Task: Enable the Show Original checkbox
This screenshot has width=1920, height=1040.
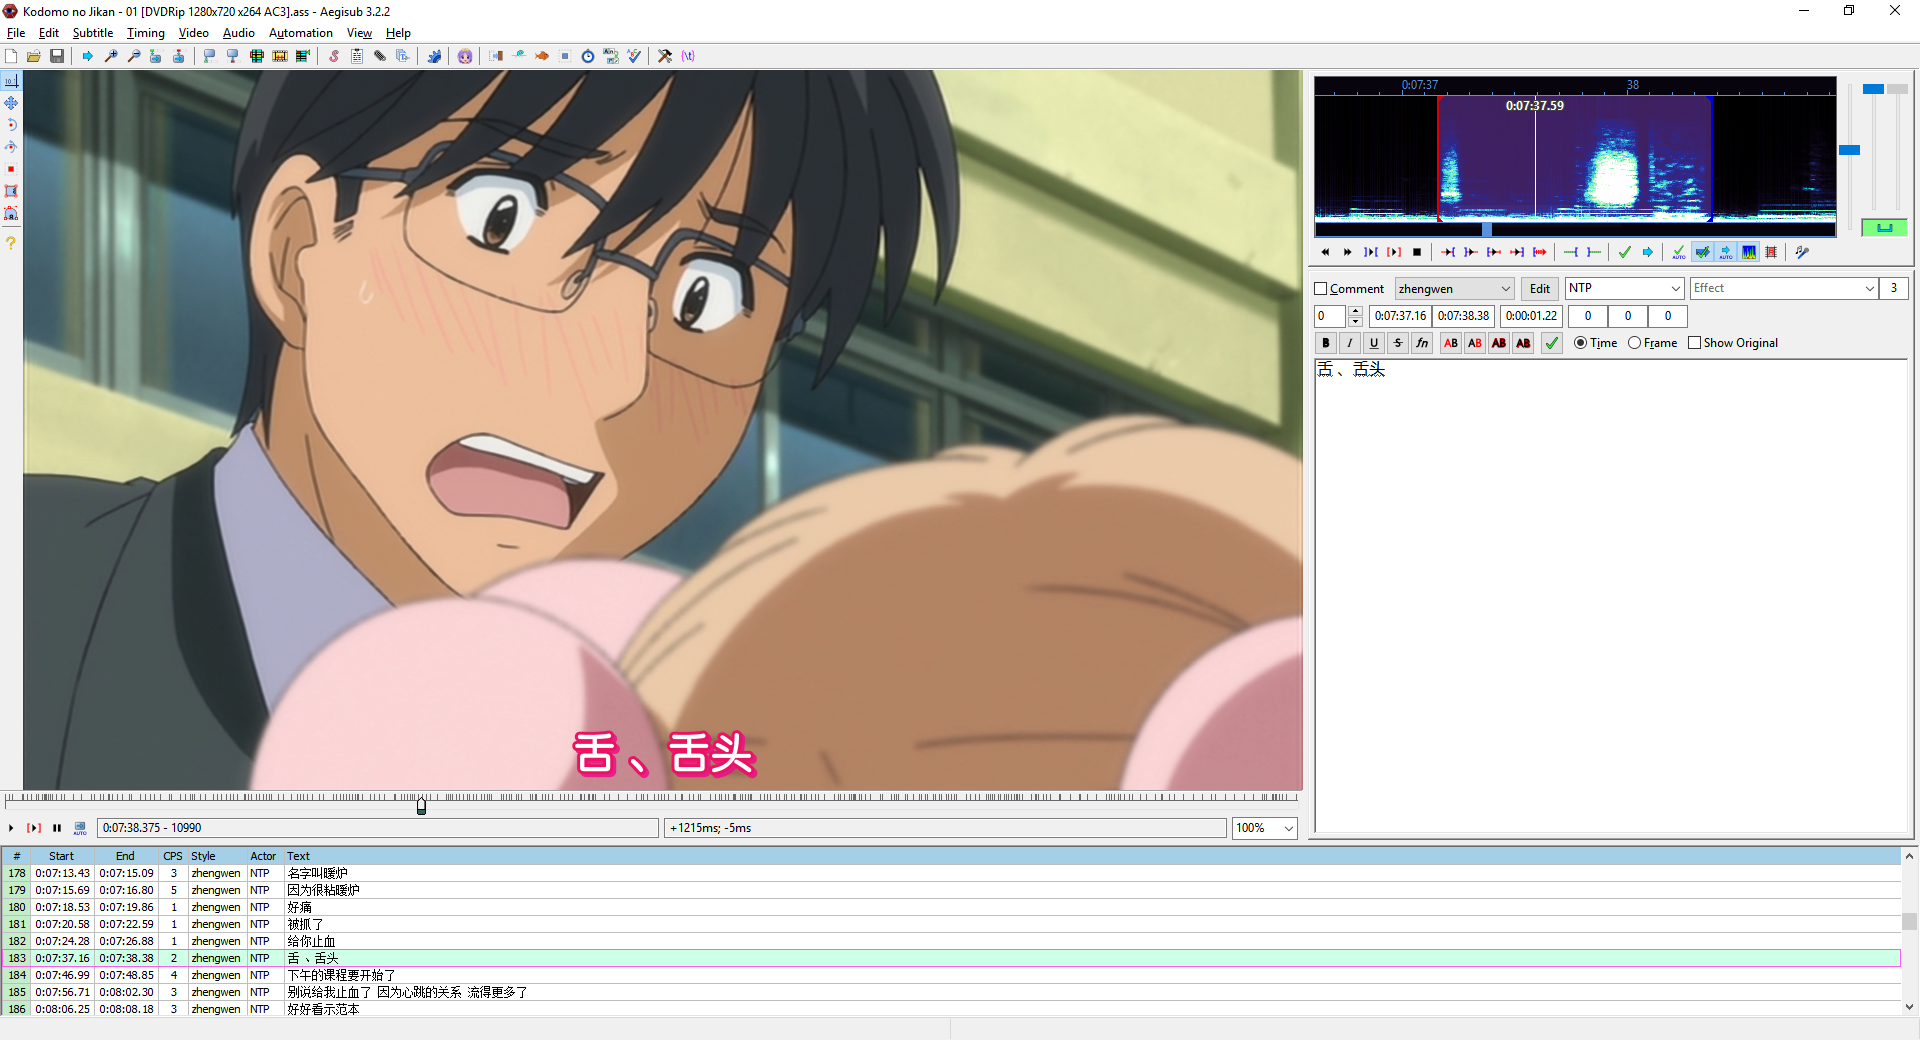Action: click(x=1694, y=343)
